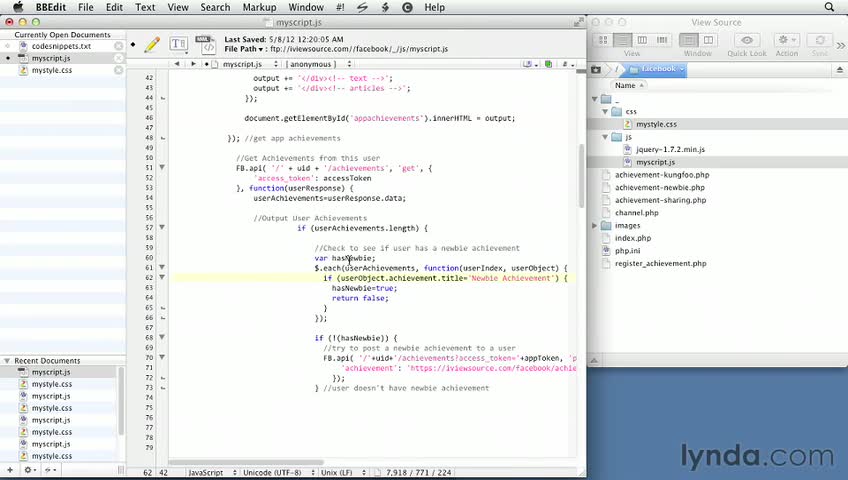Image resolution: width=848 pixels, height=480 pixels.
Task: Click the drive icon at path bar start
Action: [595, 69]
